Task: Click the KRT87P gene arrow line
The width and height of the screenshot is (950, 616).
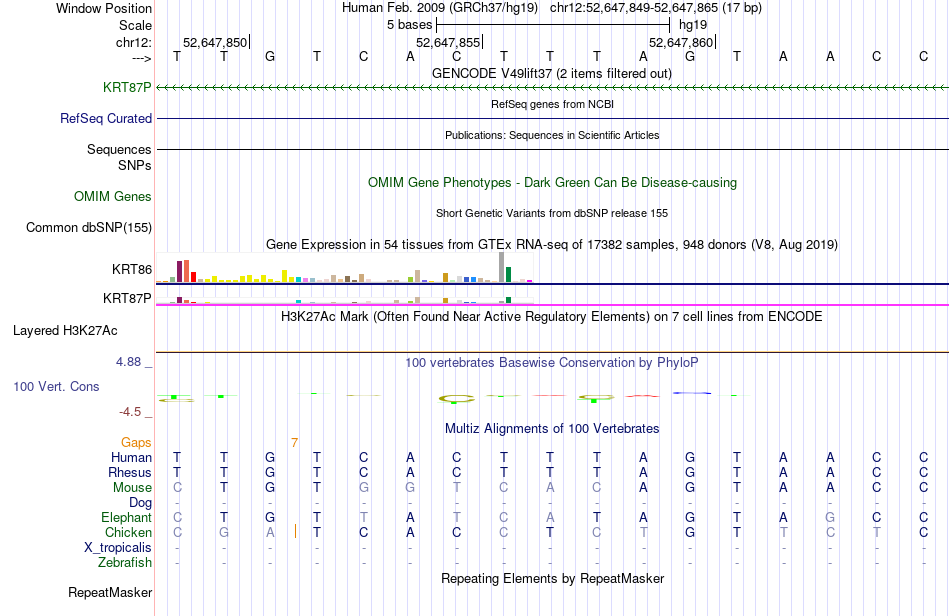Action: 552,88
